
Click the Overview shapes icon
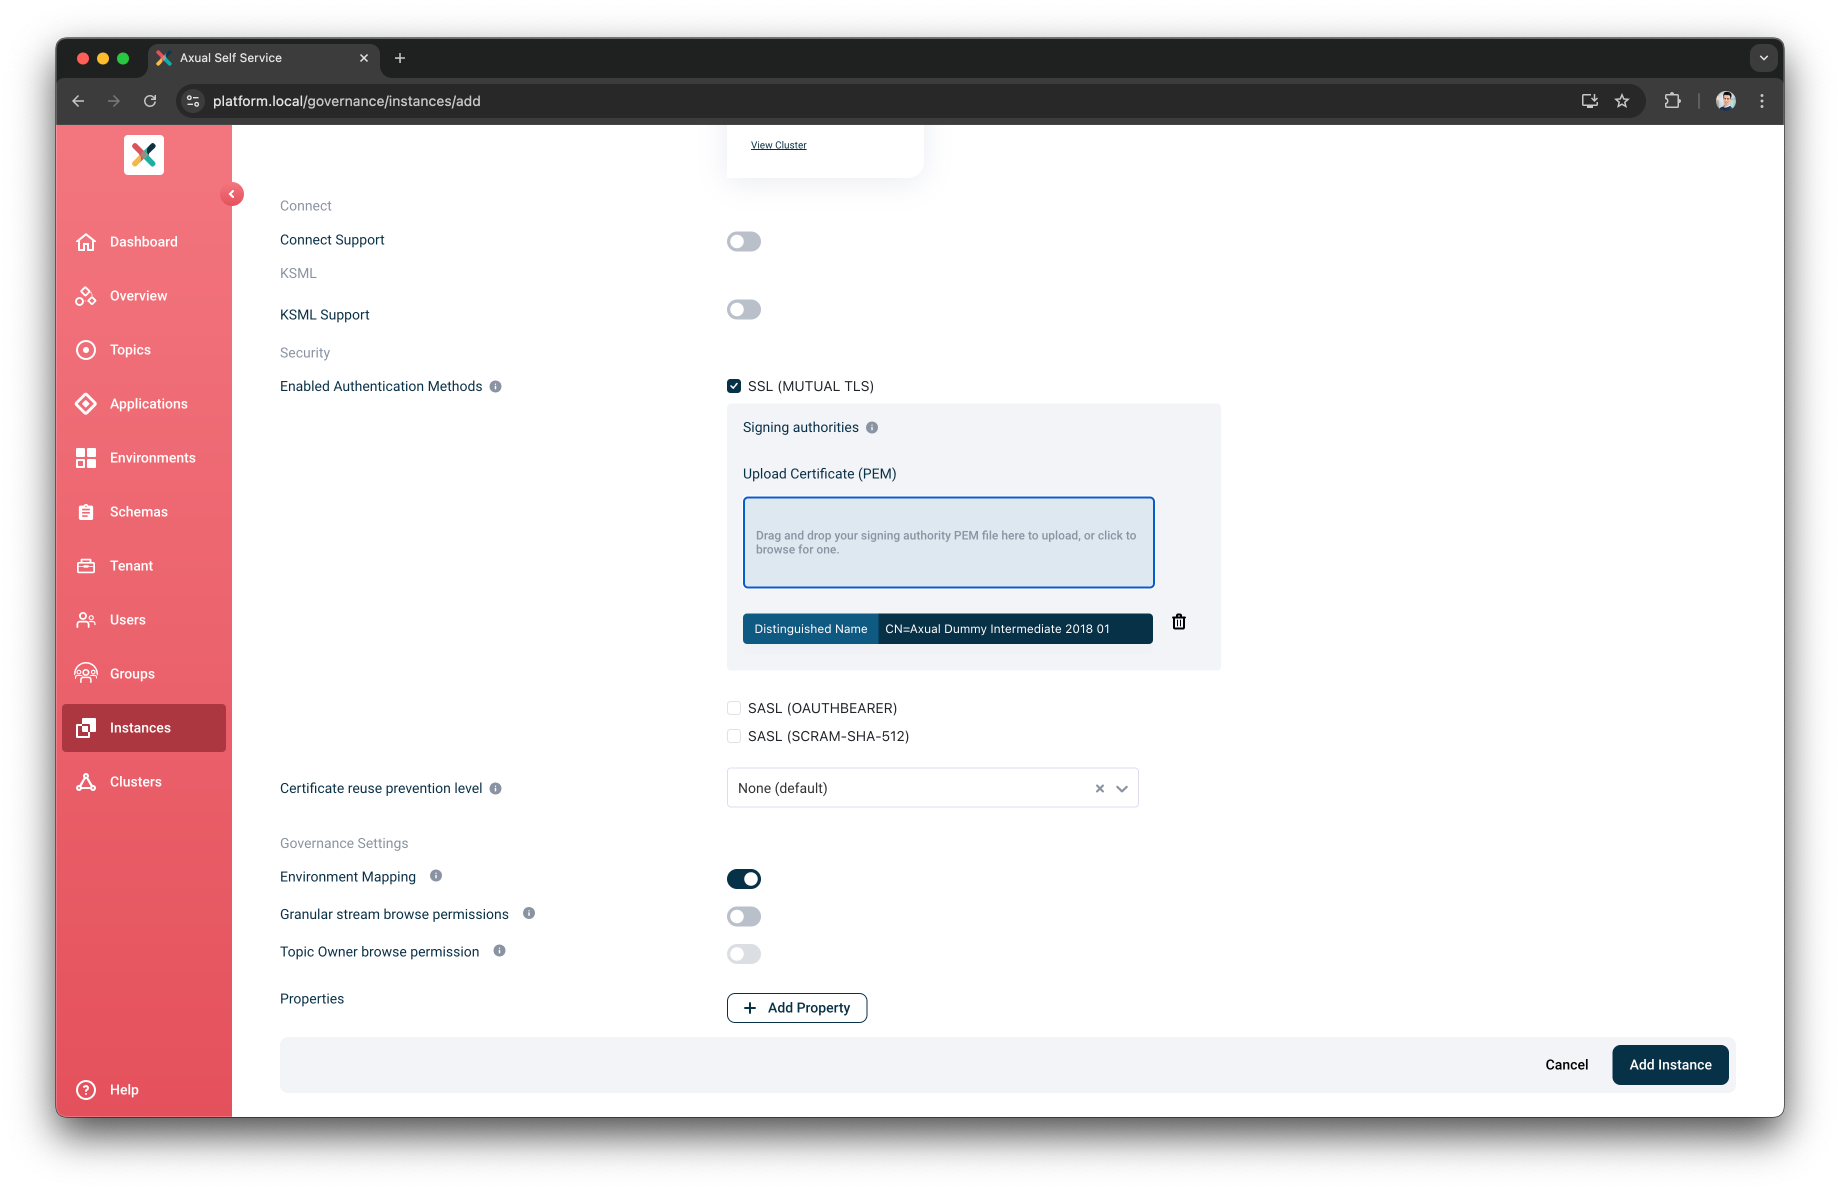86,296
